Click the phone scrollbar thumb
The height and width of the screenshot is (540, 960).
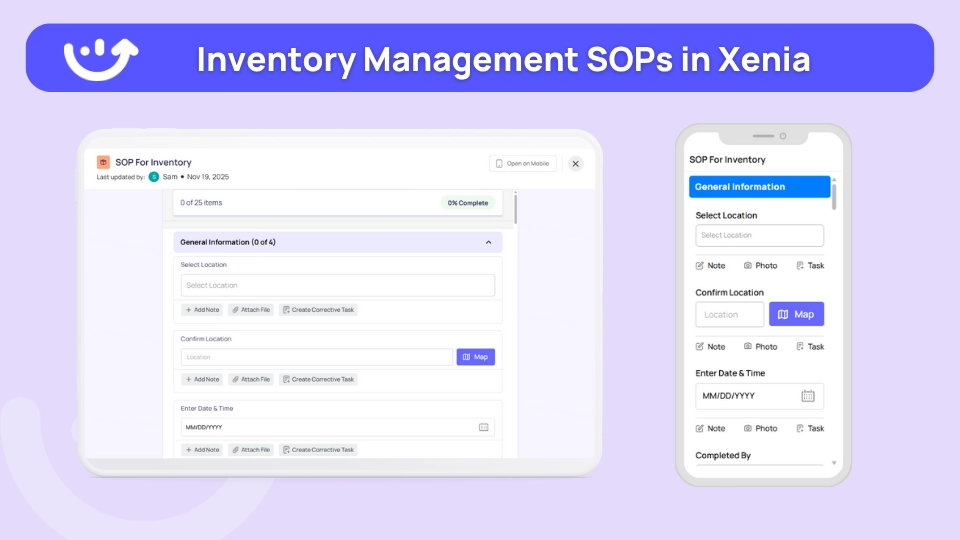[834, 197]
